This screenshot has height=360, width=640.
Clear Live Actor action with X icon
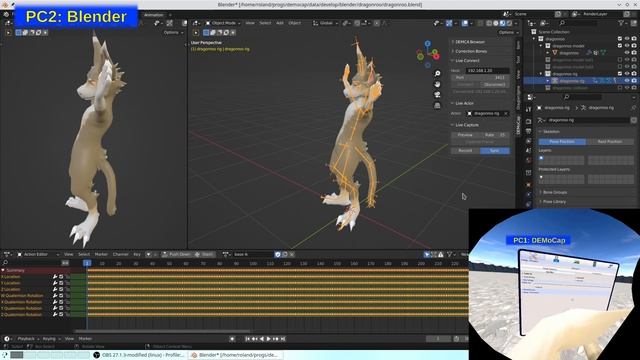[x=506, y=113]
